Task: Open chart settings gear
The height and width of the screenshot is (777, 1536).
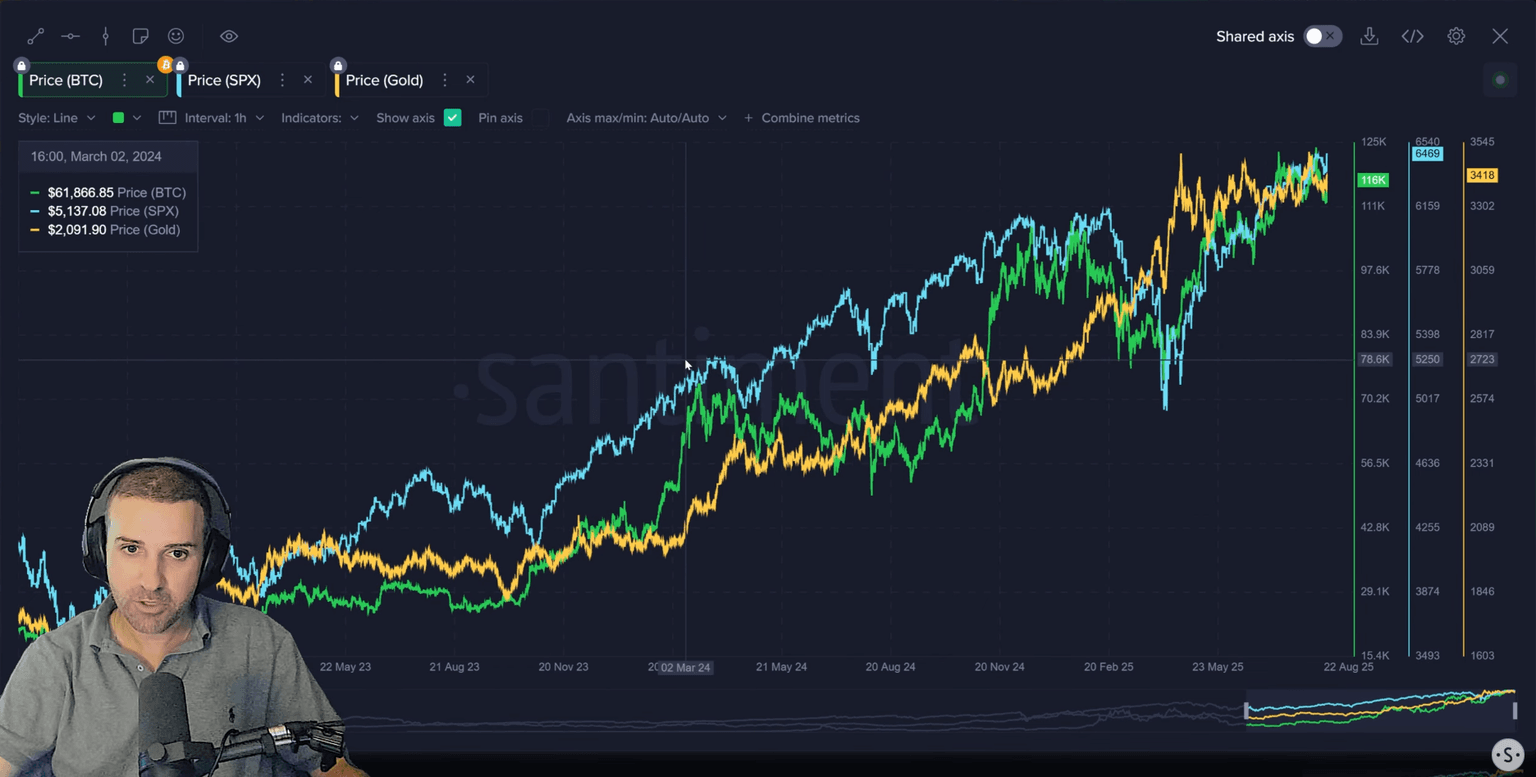Action: 1456,36
